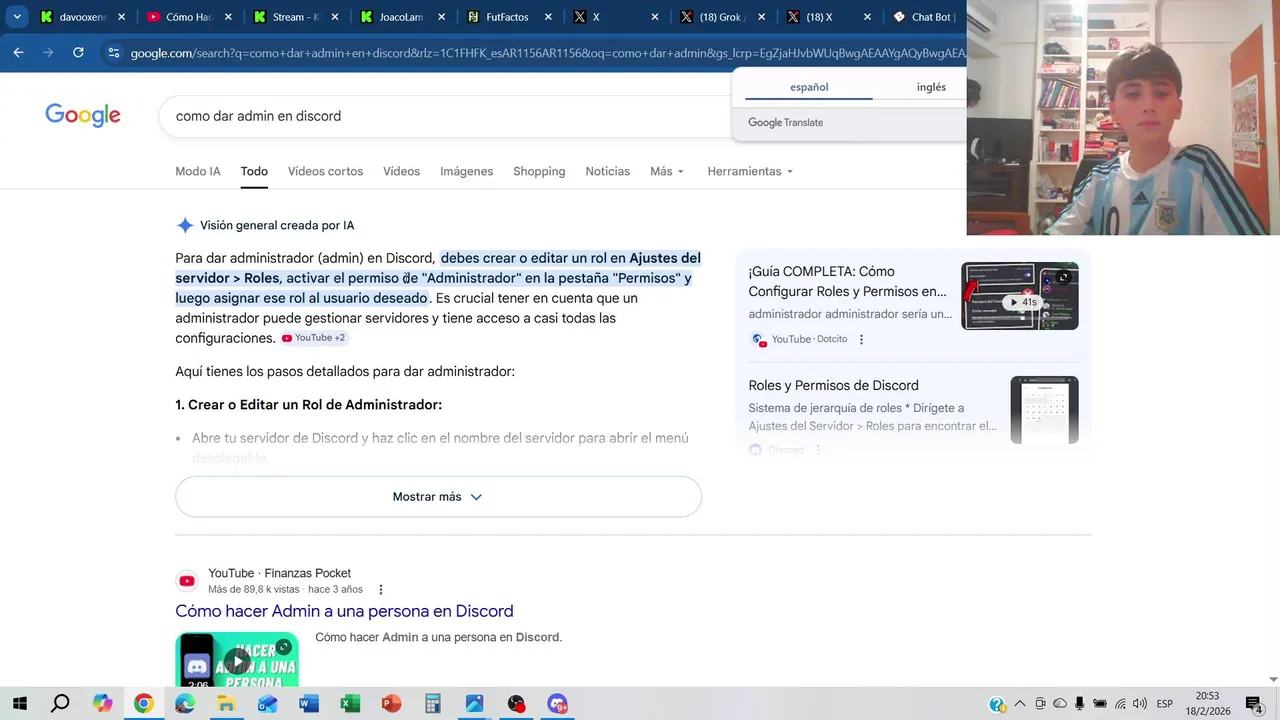Open the Vídeos cortos tab

[x=325, y=171]
